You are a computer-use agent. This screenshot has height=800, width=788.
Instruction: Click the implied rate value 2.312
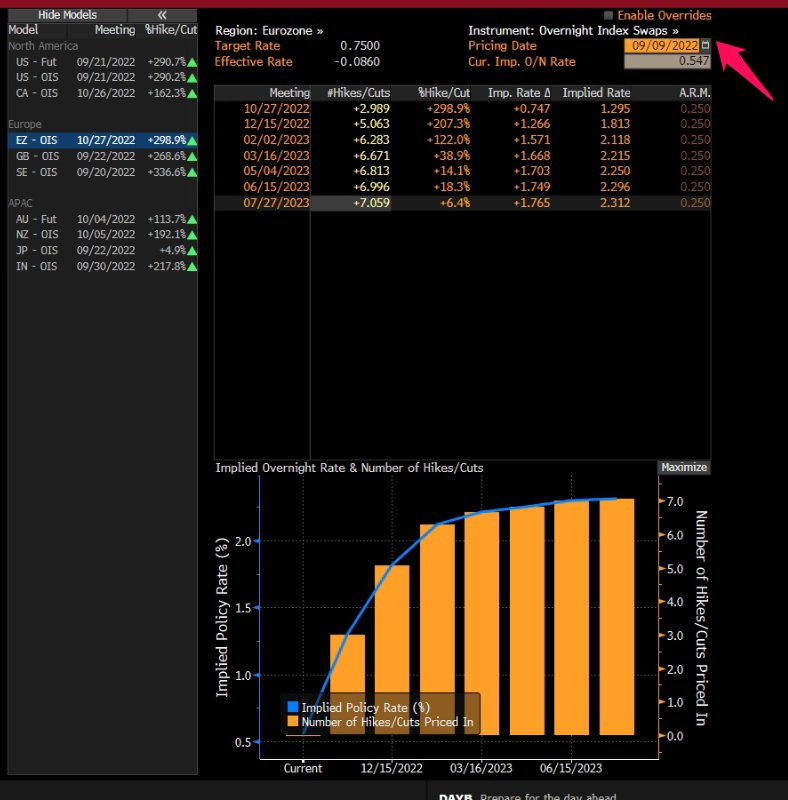coord(615,203)
